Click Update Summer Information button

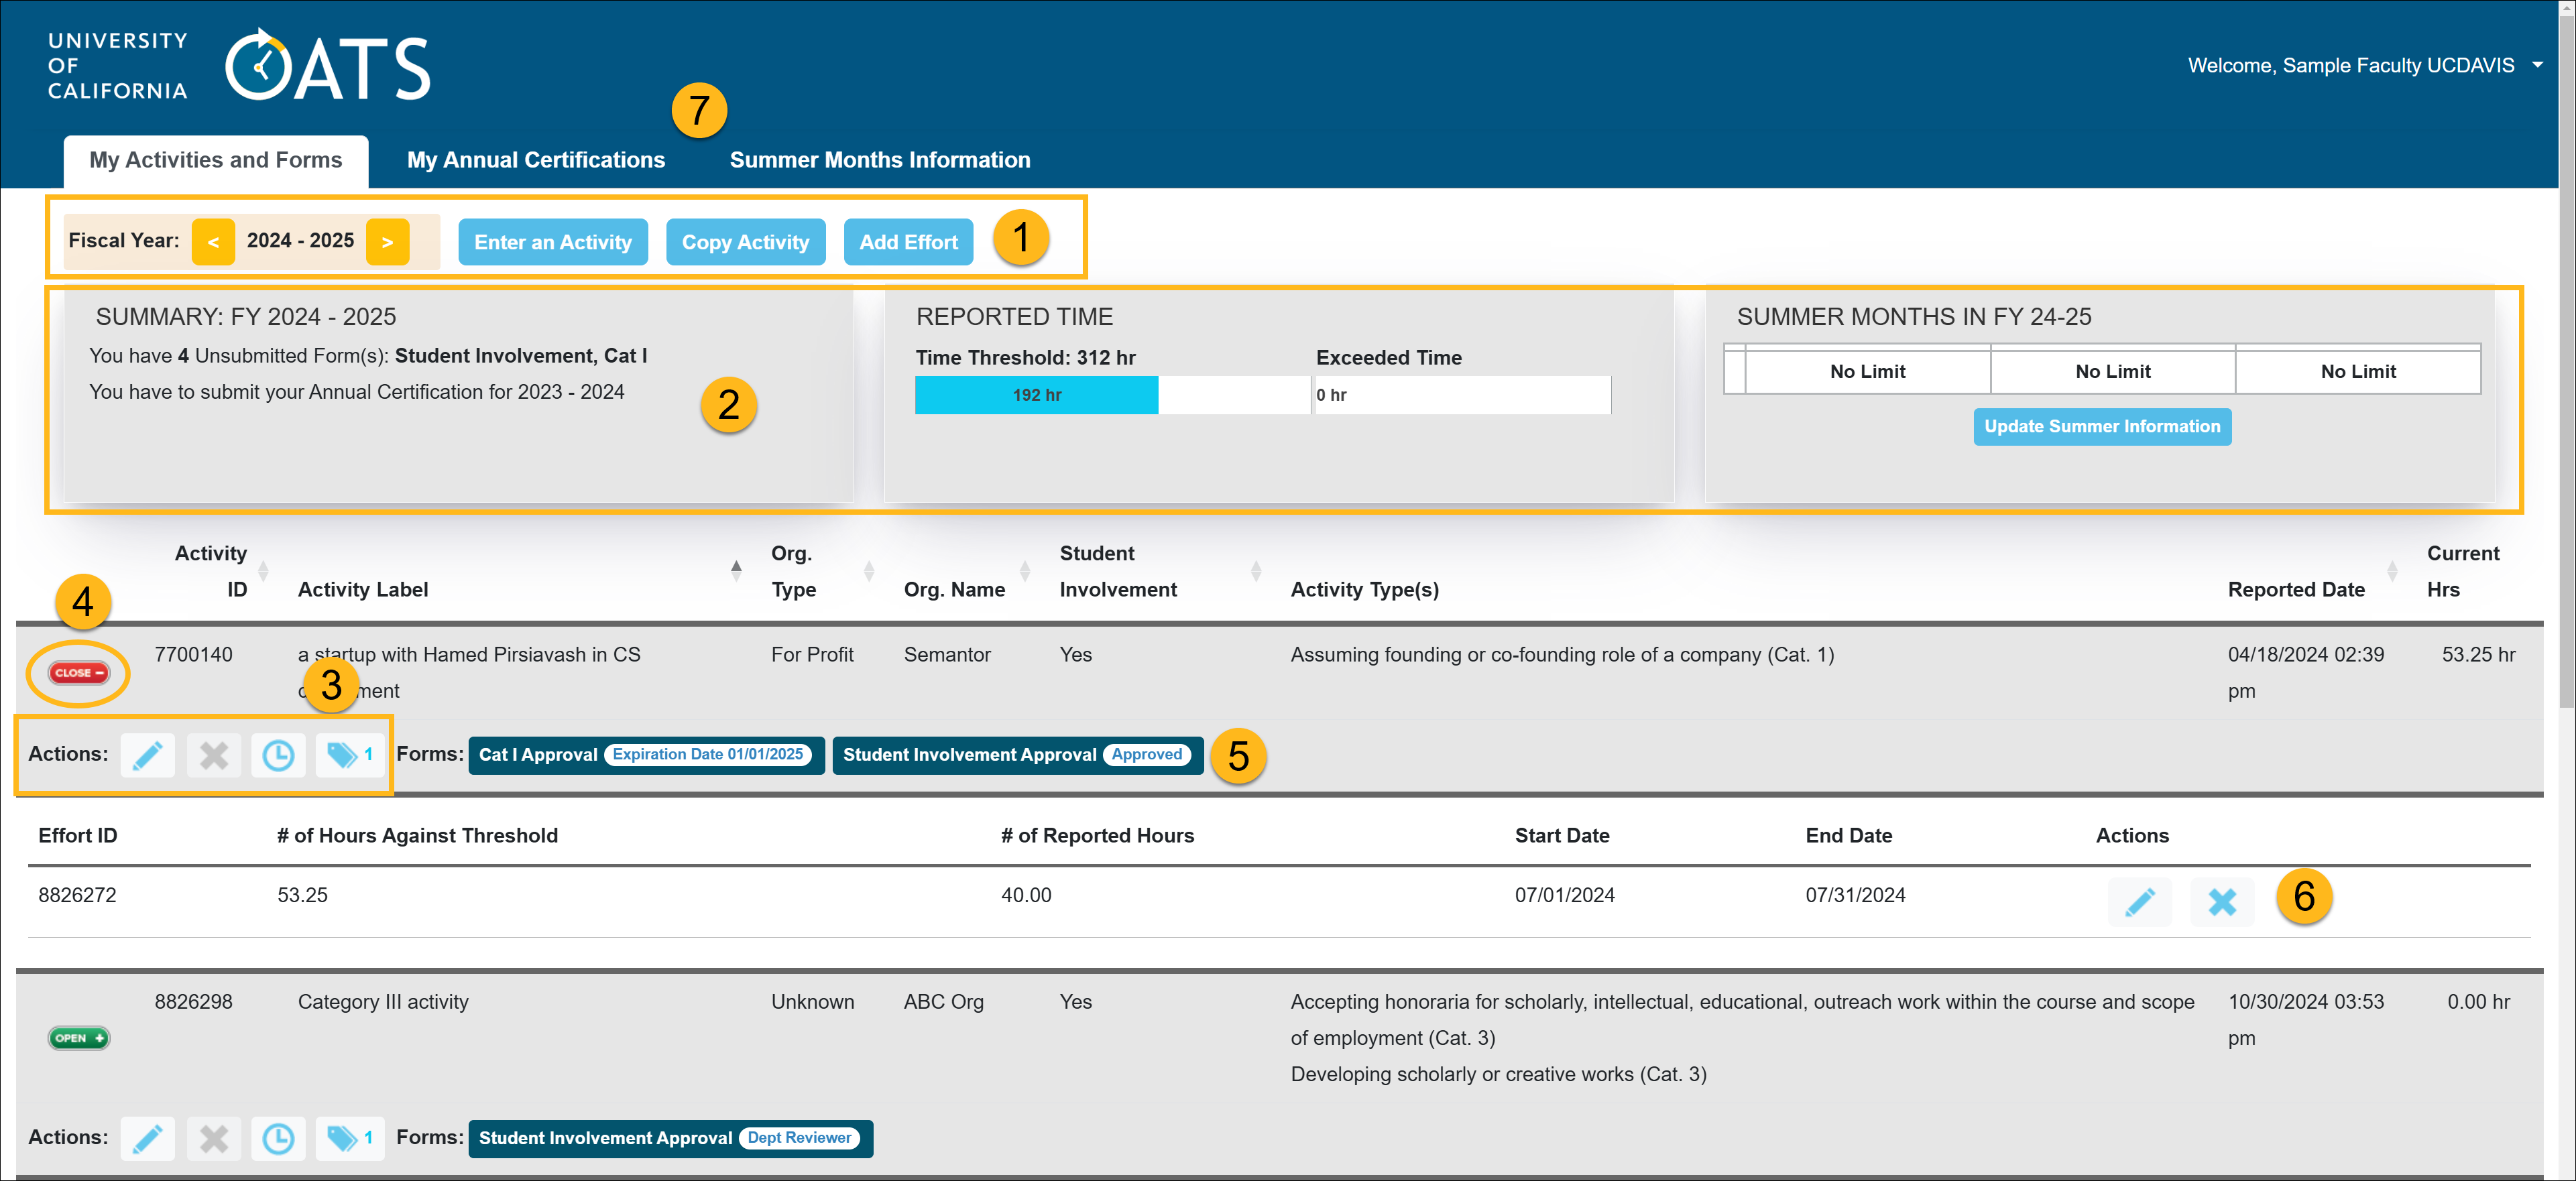pos(2101,426)
